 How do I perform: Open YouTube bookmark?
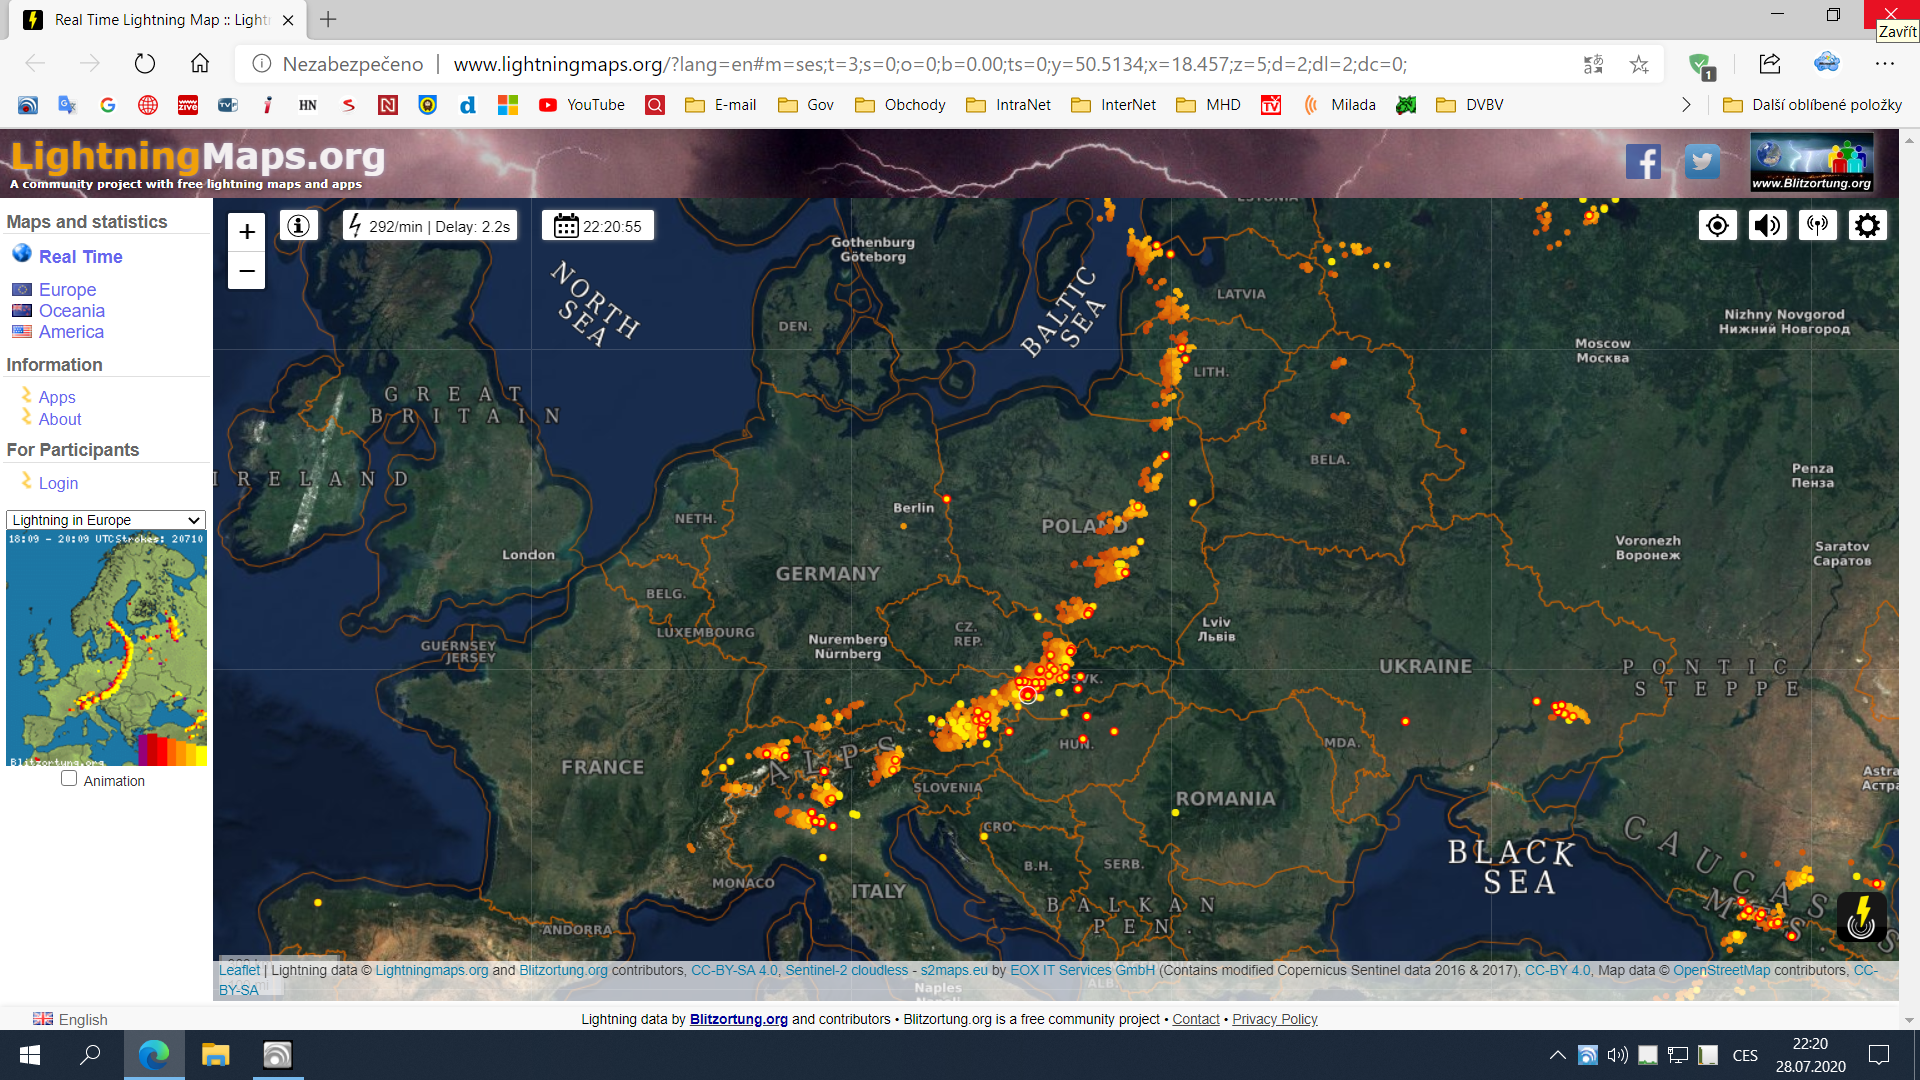point(582,105)
